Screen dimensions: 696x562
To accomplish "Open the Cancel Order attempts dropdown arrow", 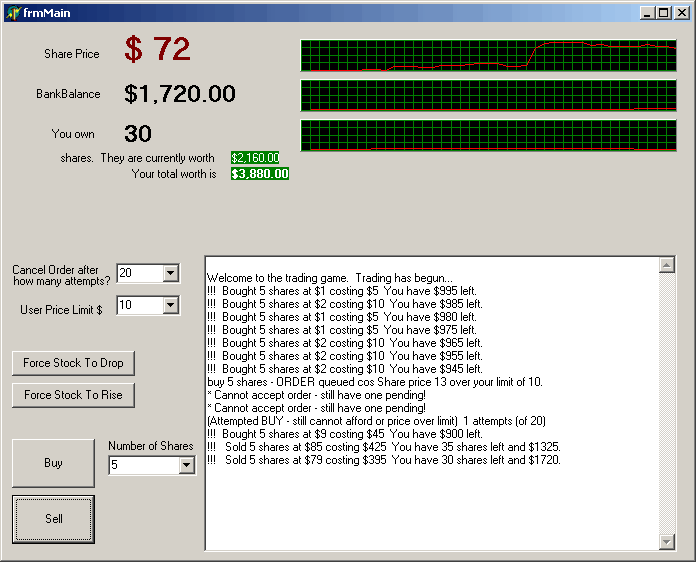I will (170, 273).
